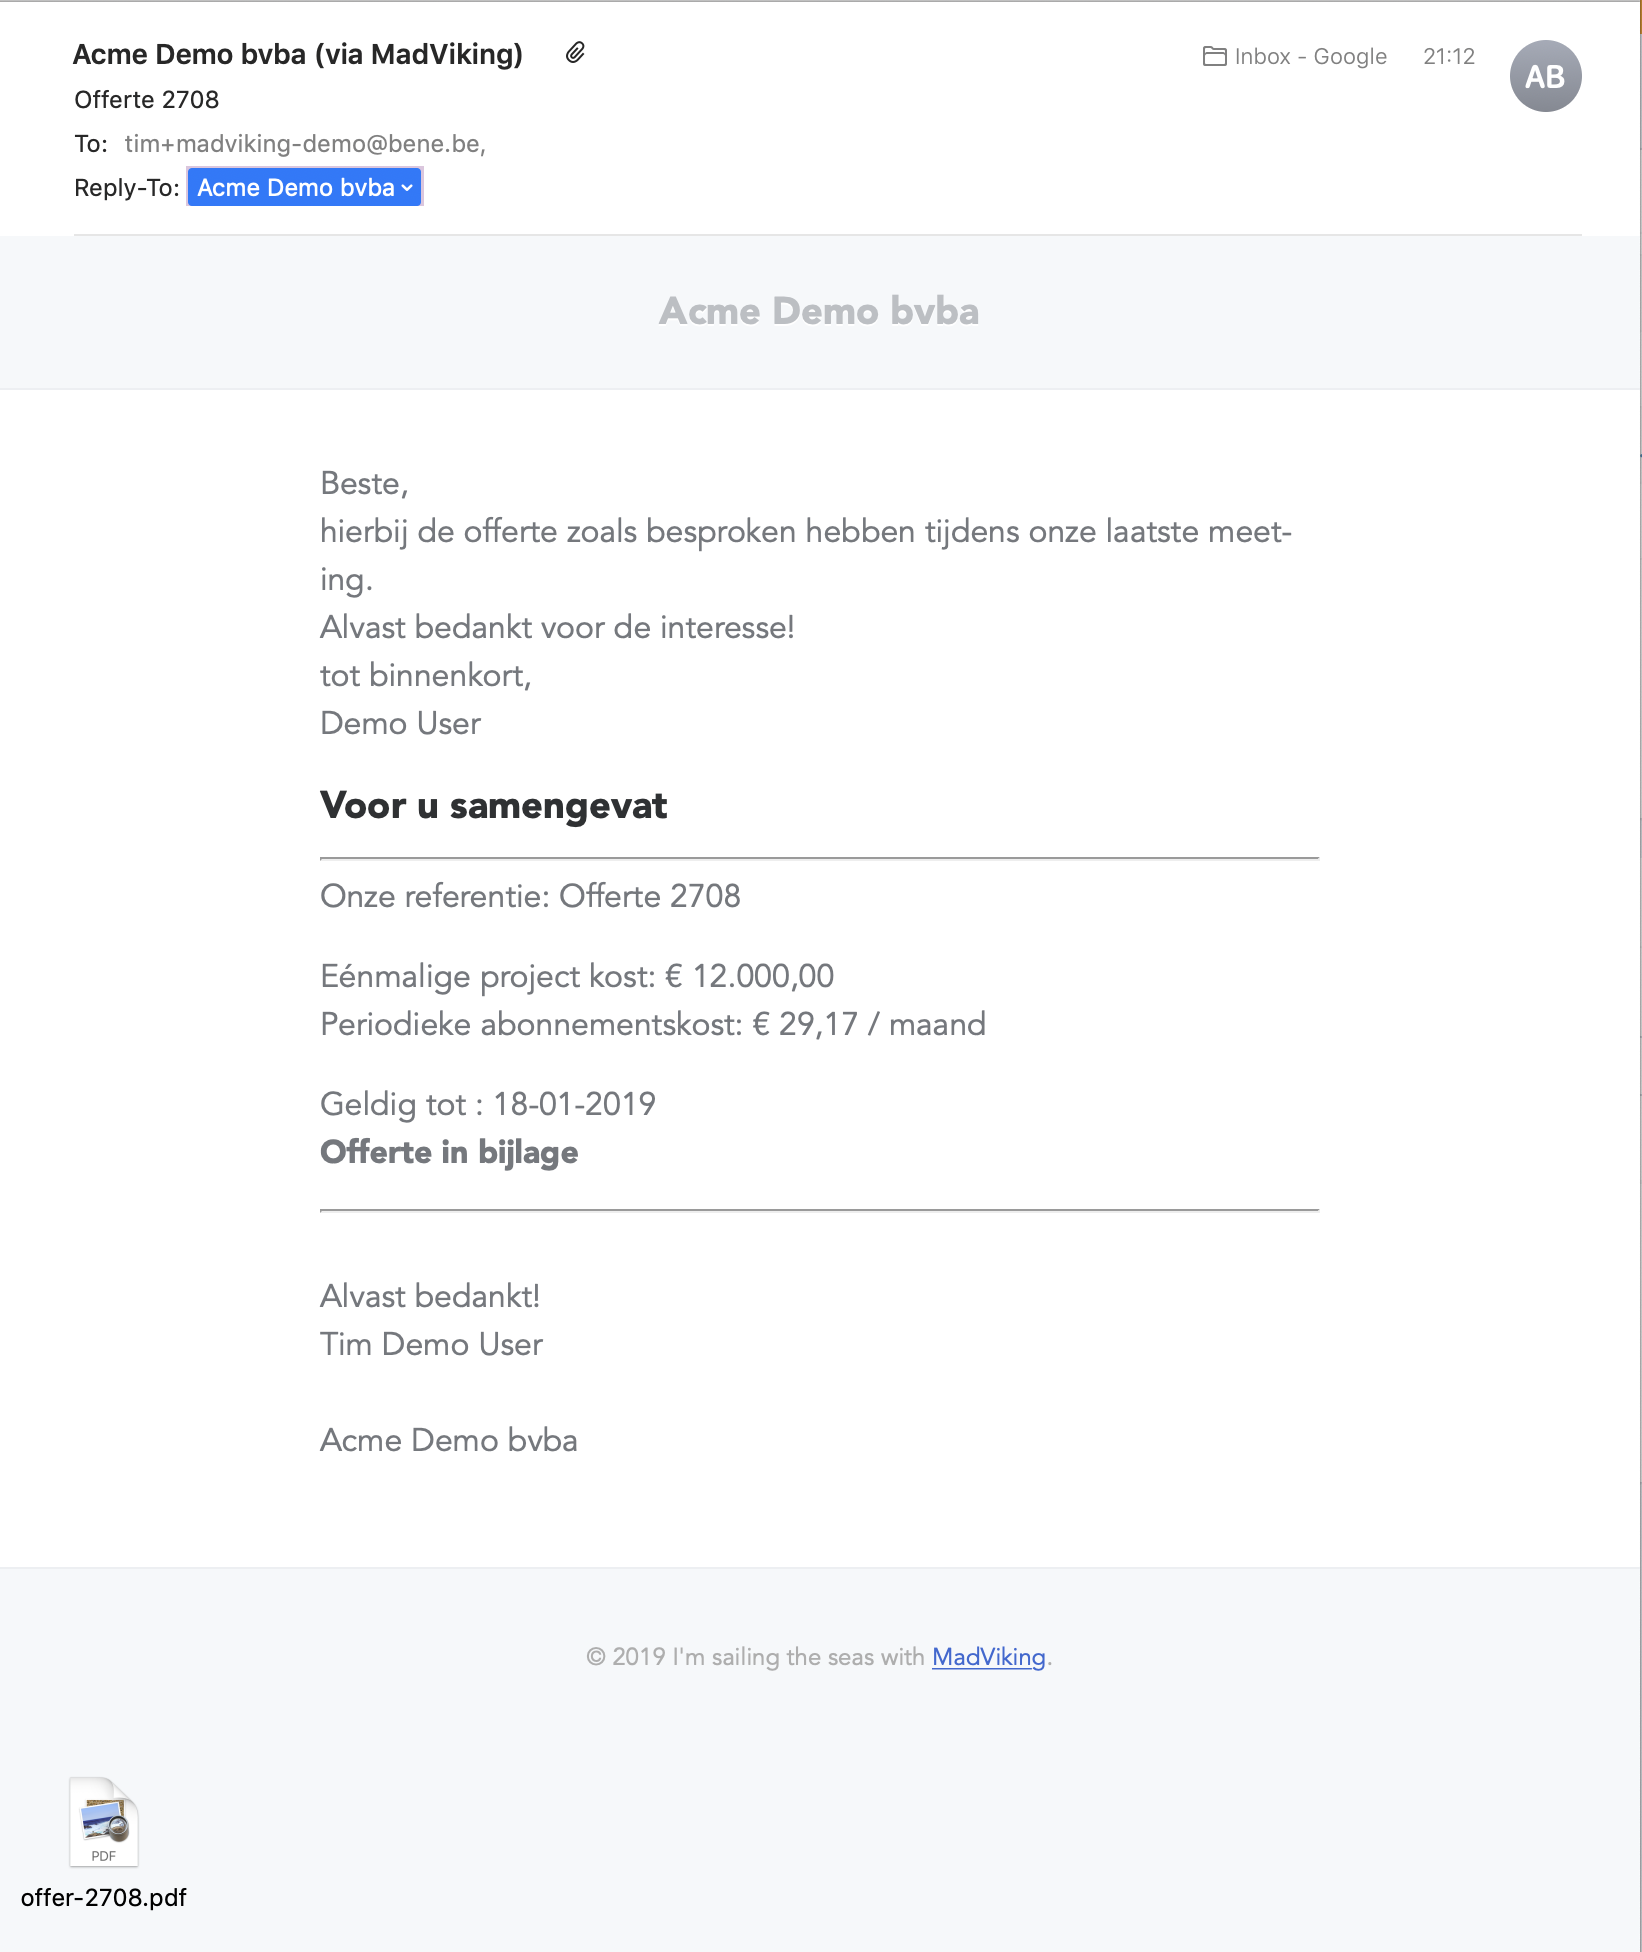Viewport: 1642px width, 1952px height.
Task: Click the Periodieke abonnementskost line
Action: 652,1024
